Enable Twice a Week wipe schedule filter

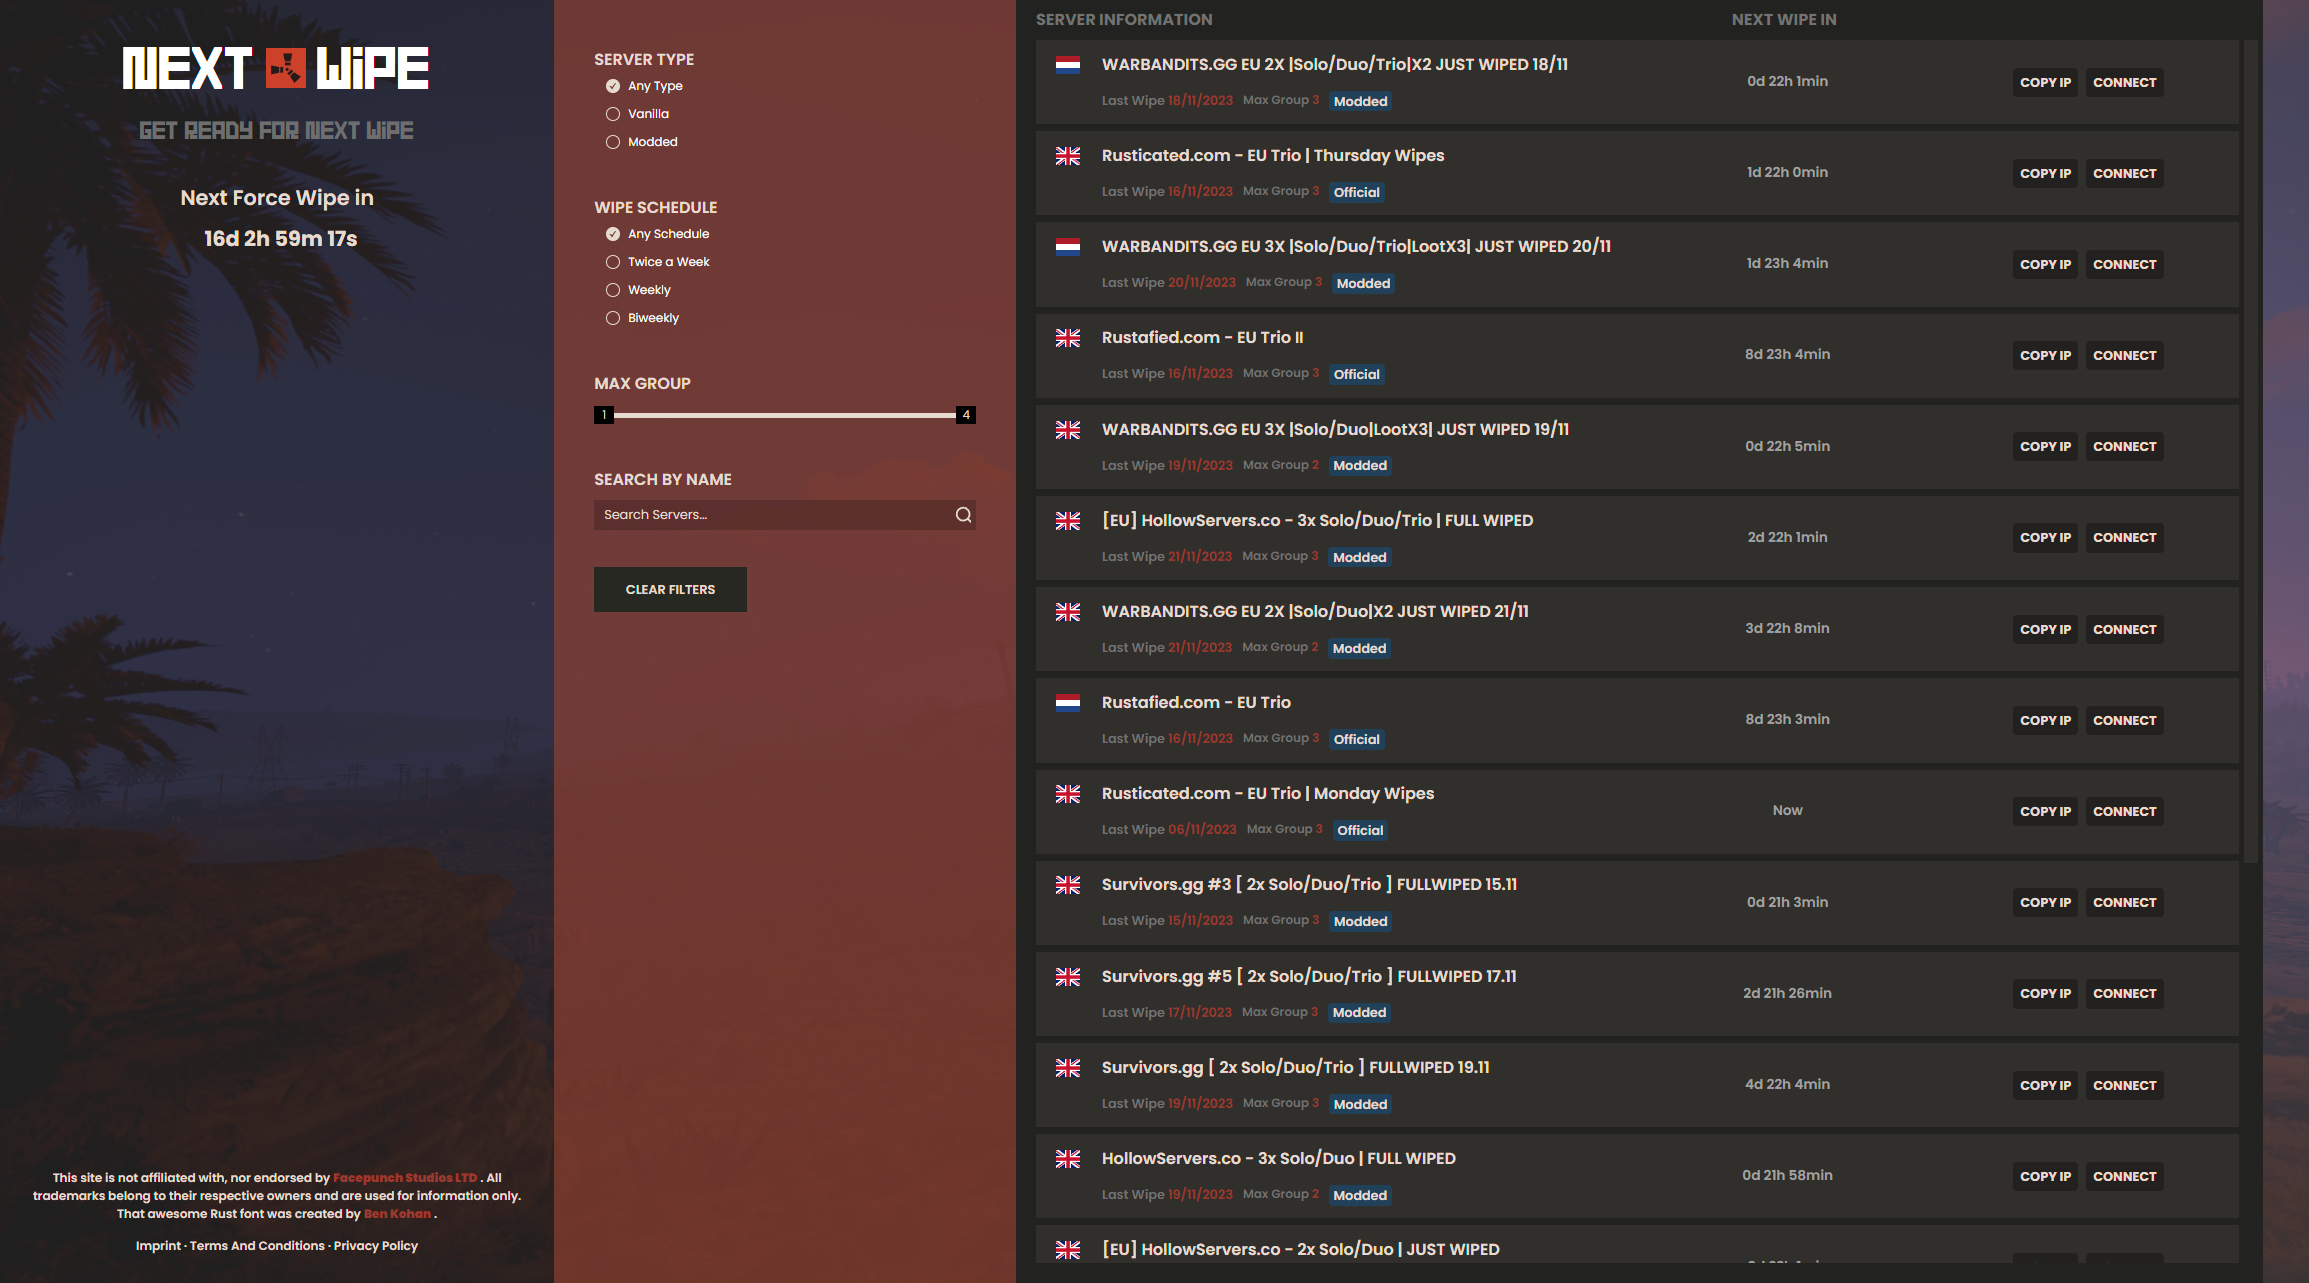tap(613, 261)
